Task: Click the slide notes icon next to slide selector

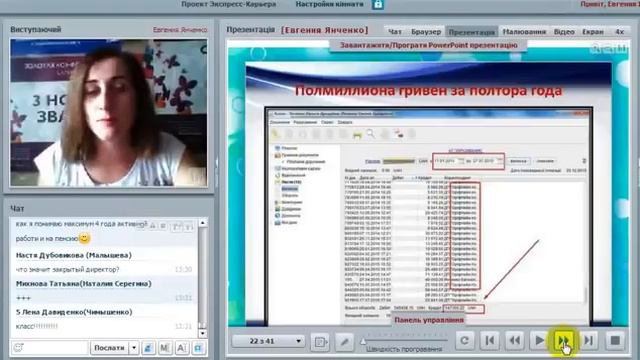Action: pos(320,341)
